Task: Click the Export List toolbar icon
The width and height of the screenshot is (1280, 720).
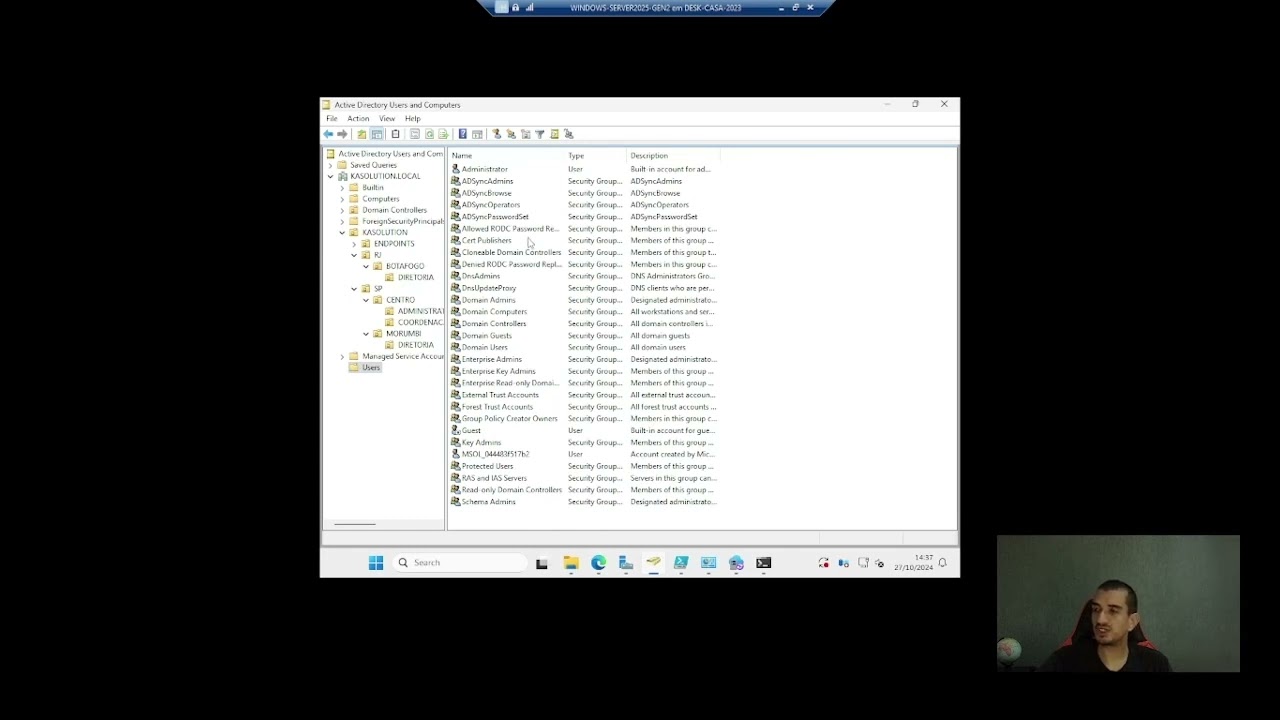Action: point(443,134)
